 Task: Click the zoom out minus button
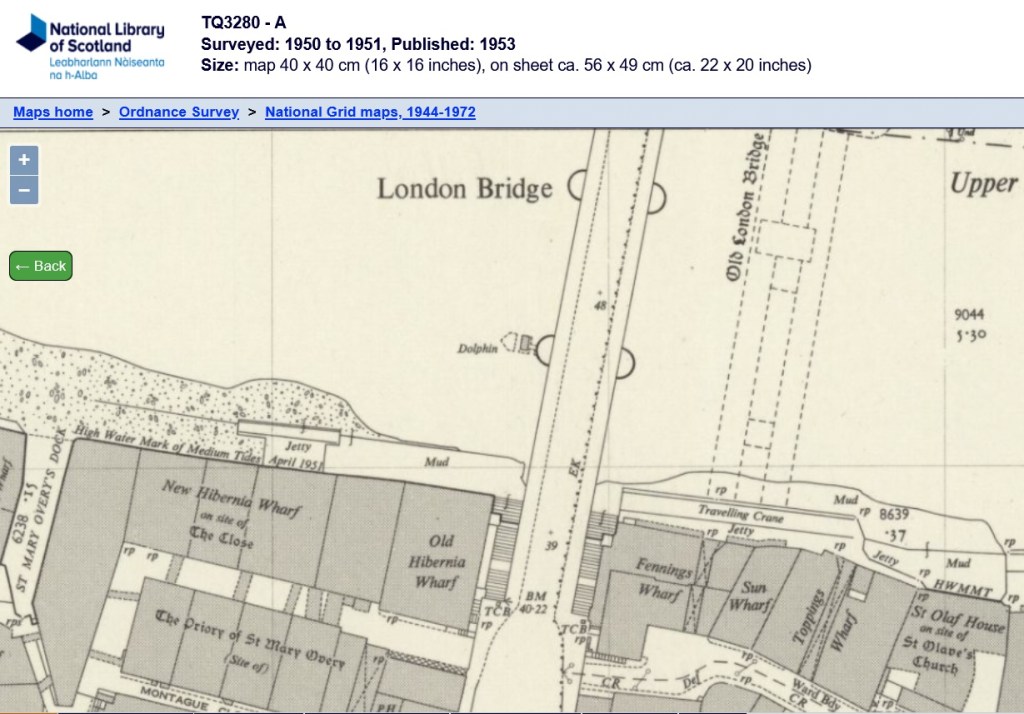(24, 190)
